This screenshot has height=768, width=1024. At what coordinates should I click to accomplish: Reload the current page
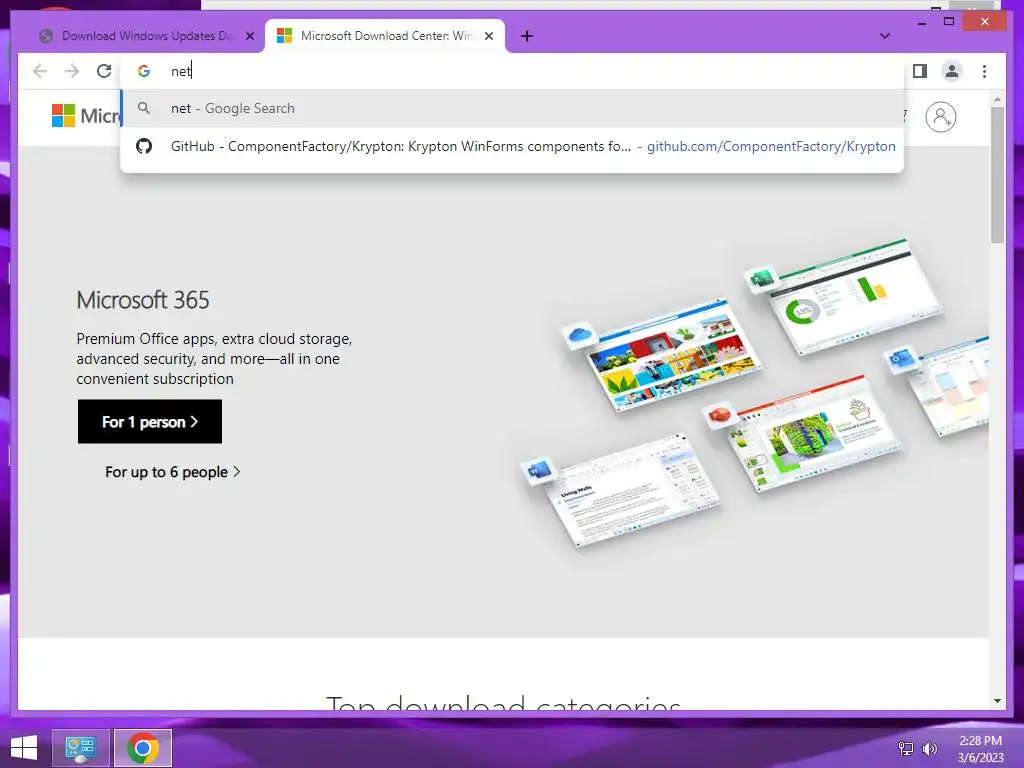click(104, 71)
